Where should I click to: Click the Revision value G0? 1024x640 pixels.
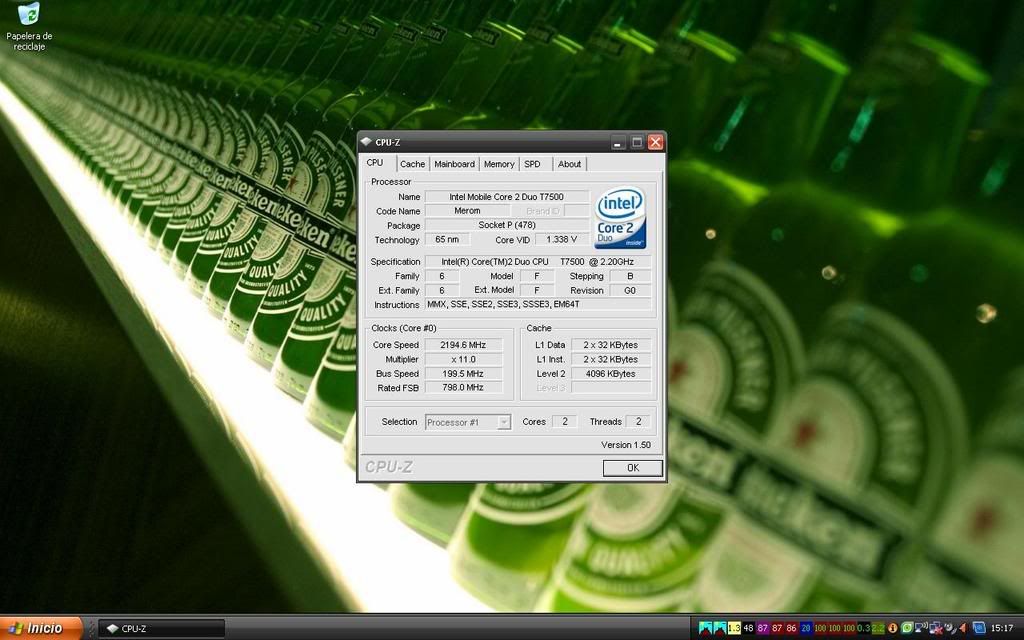(x=630, y=291)
